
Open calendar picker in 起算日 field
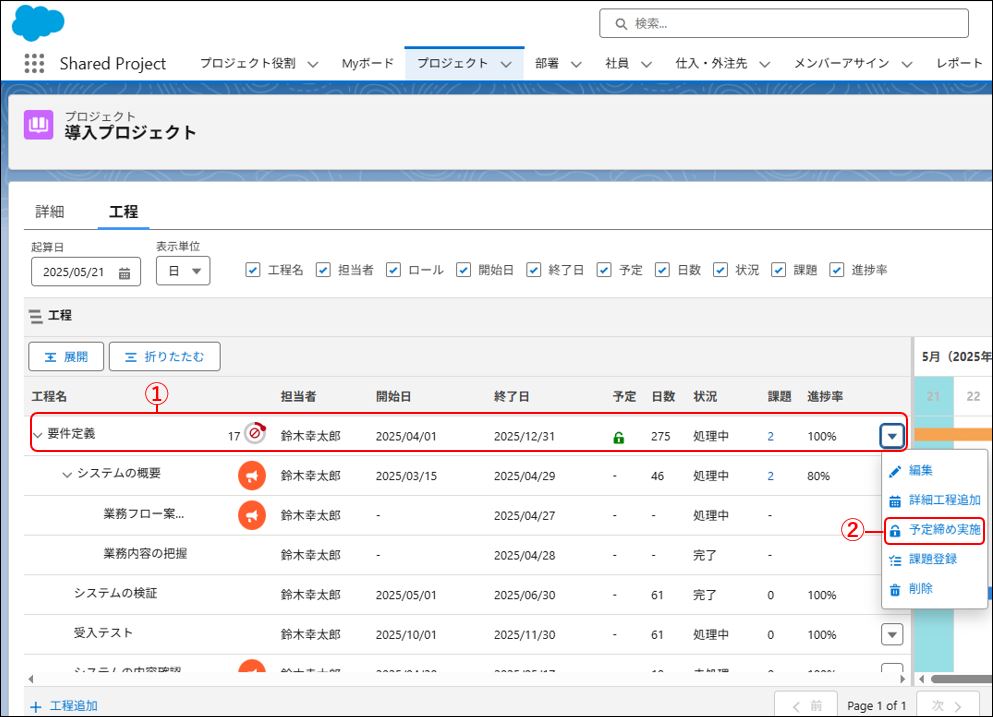click(125, 272)
